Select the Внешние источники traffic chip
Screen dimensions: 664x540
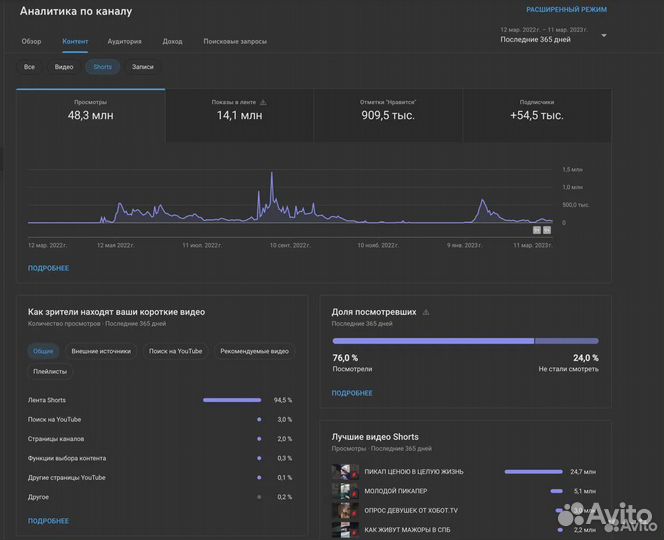click(x=100, y=351)
